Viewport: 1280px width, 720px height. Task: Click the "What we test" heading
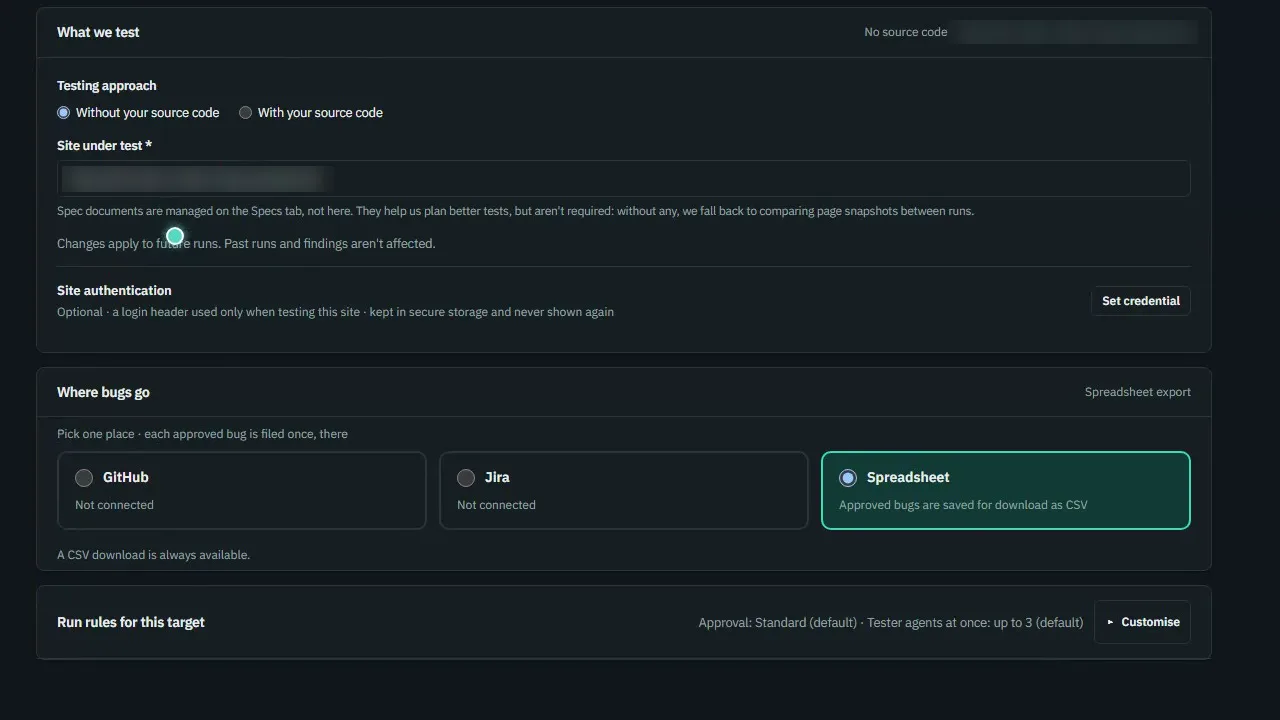tap(98, 32)
